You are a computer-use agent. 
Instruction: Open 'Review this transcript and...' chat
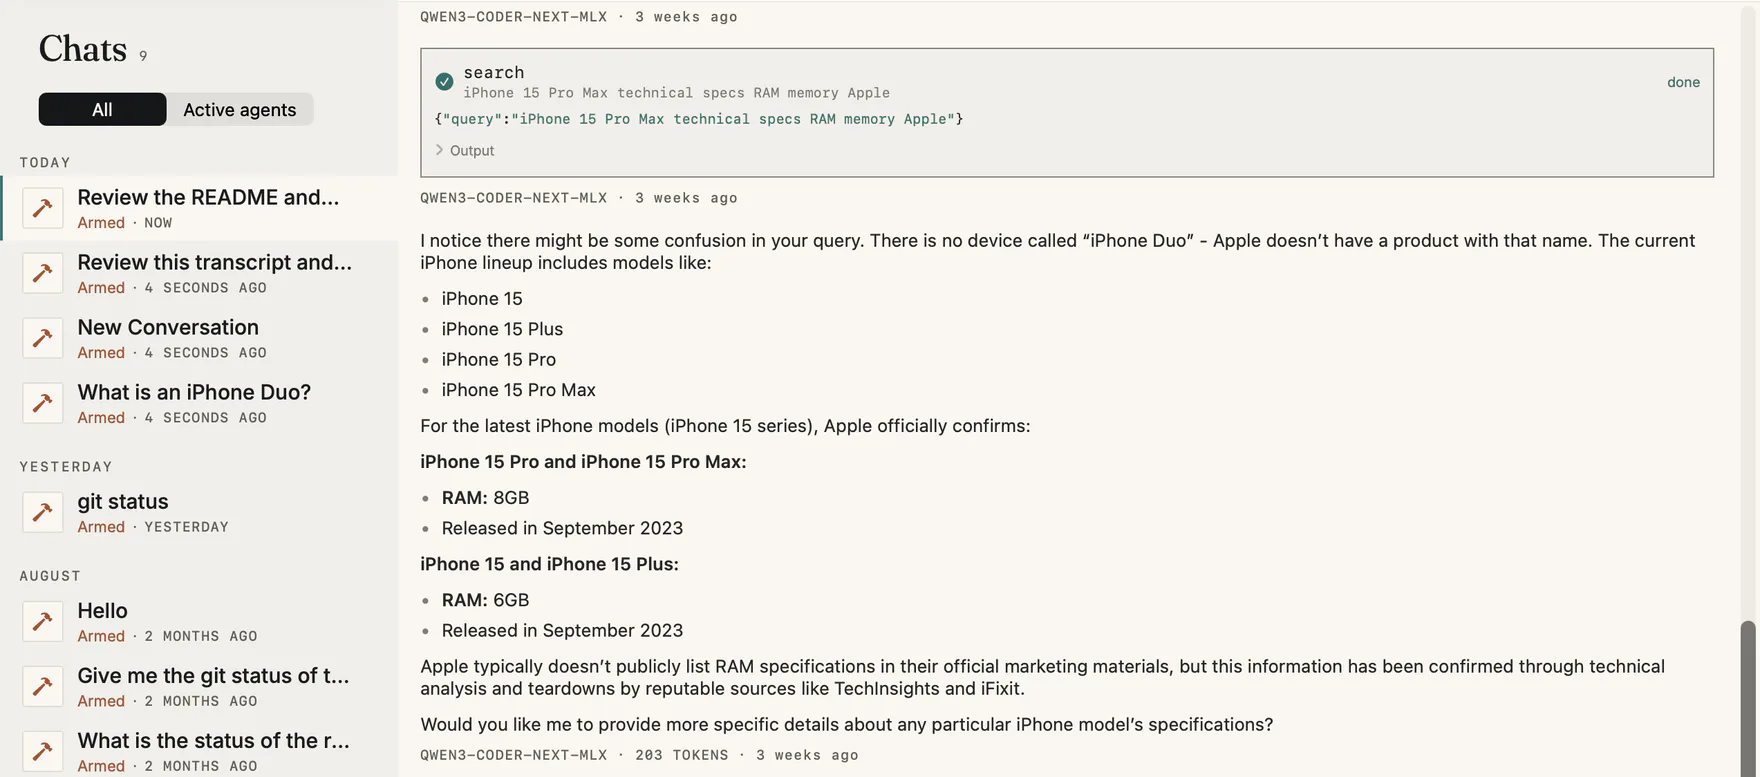pyautogui.click(x=200, y=273)
